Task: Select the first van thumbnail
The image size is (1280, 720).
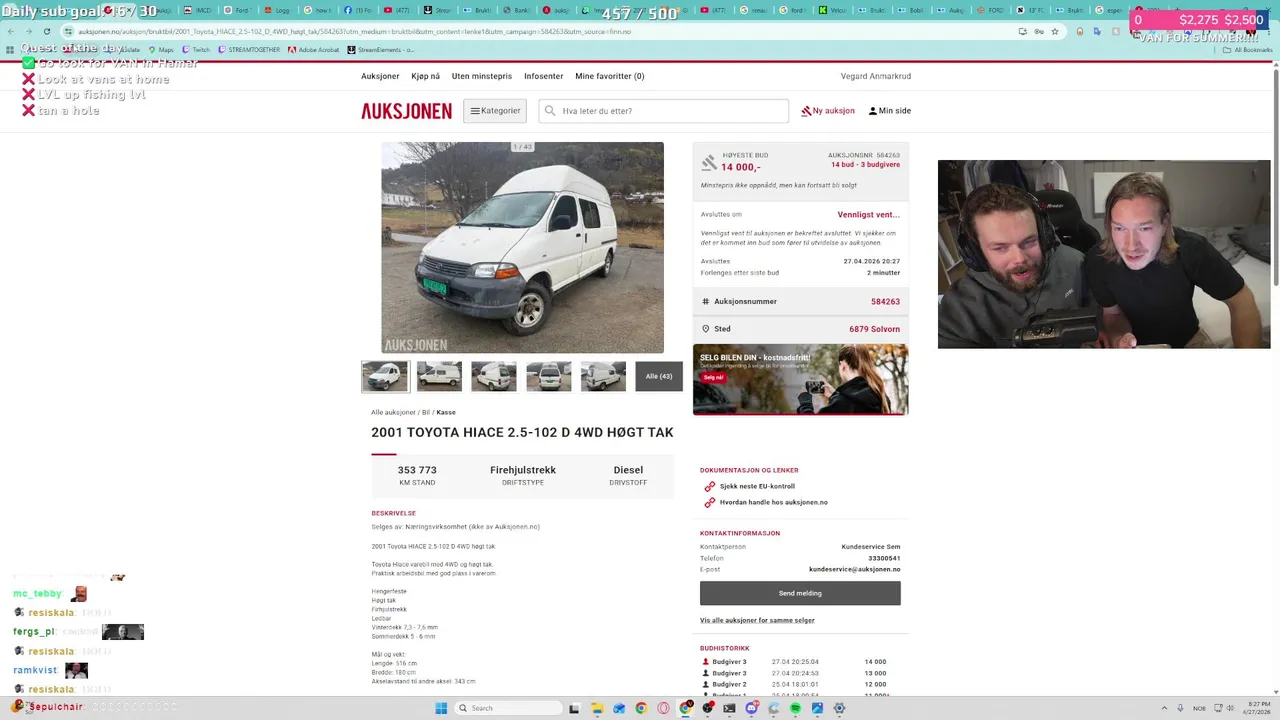Action: (385, 376)
